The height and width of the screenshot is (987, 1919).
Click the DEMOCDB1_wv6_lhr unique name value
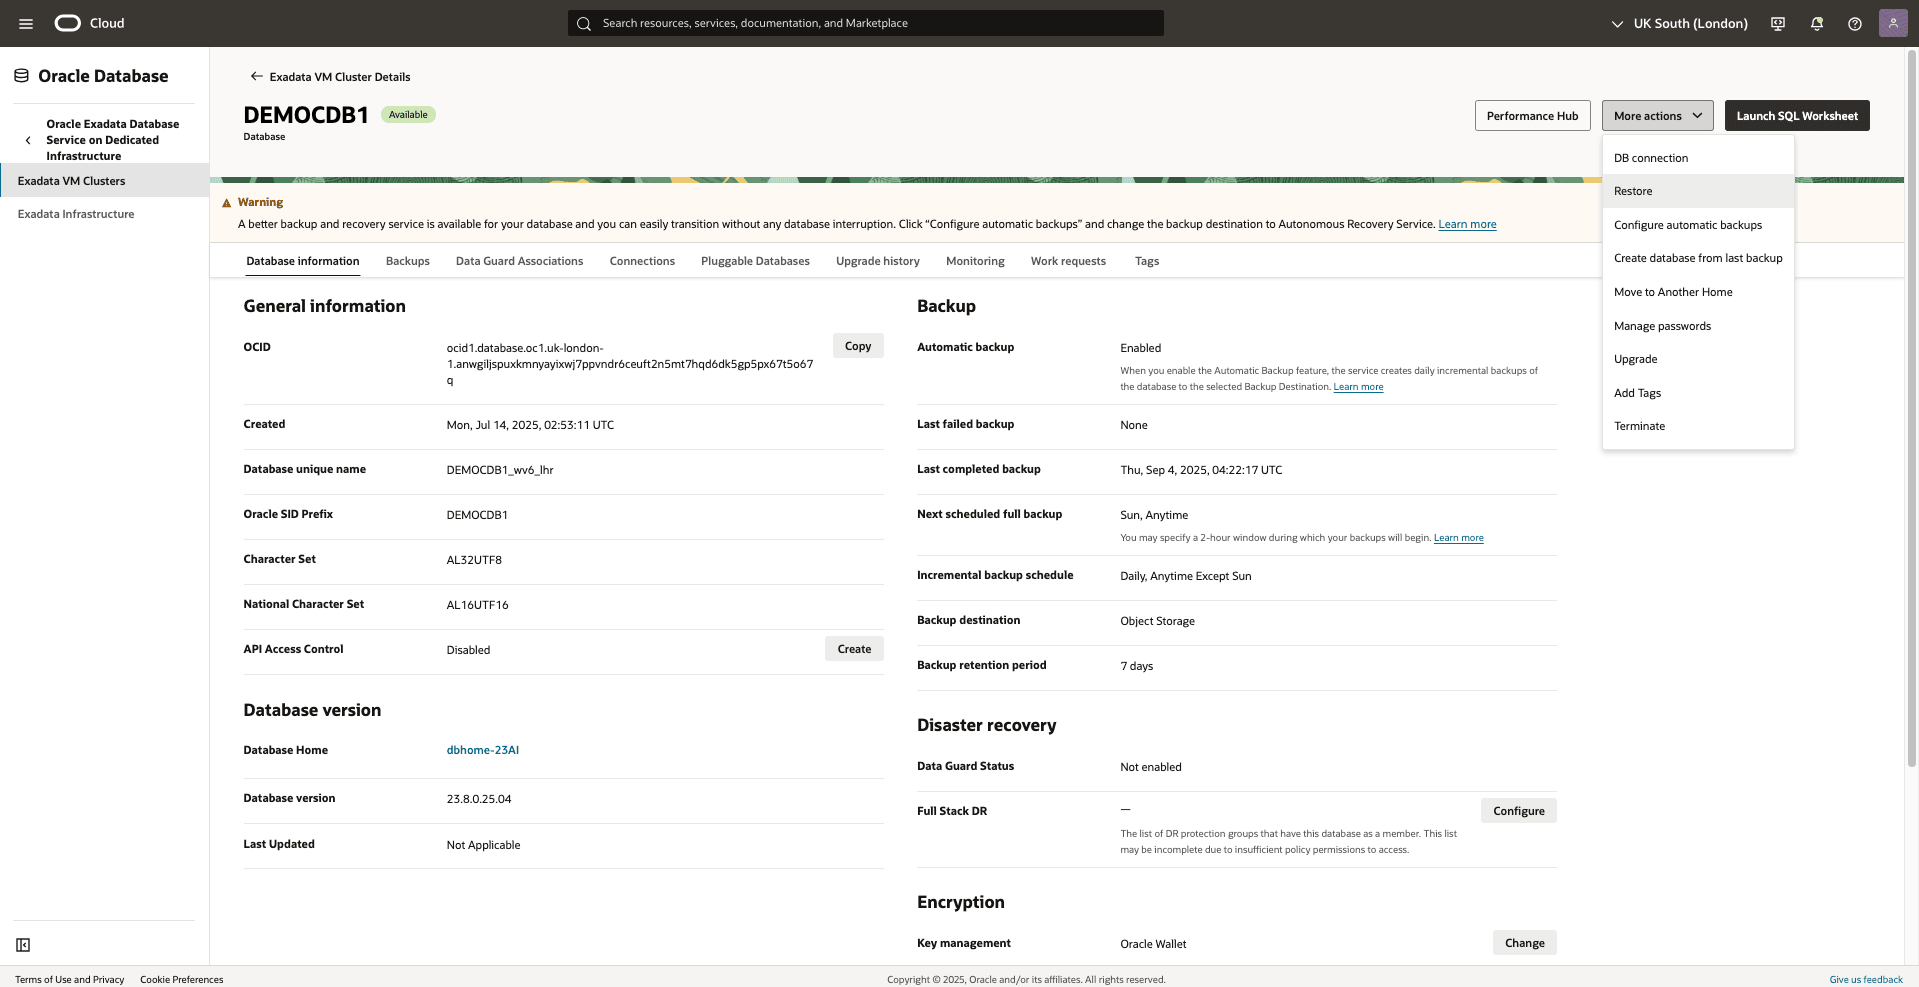(500, 470)
